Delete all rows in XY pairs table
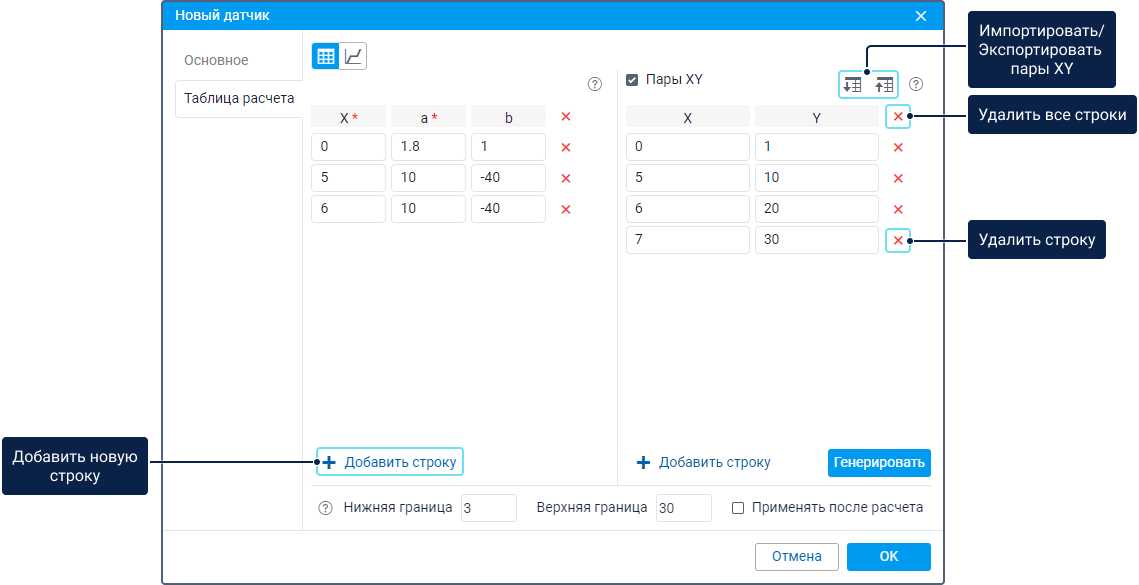Image resolution: width=1139 pixels, height=585 pixels. click(x=898, y=116)
